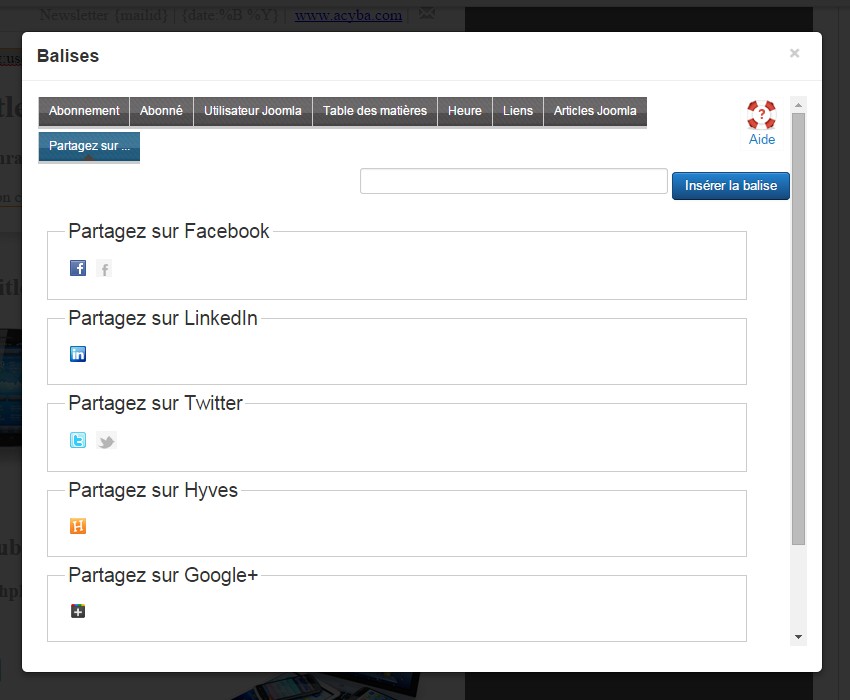Choose the Google+ share icon
850x700 pixels.
pos(78,611)
